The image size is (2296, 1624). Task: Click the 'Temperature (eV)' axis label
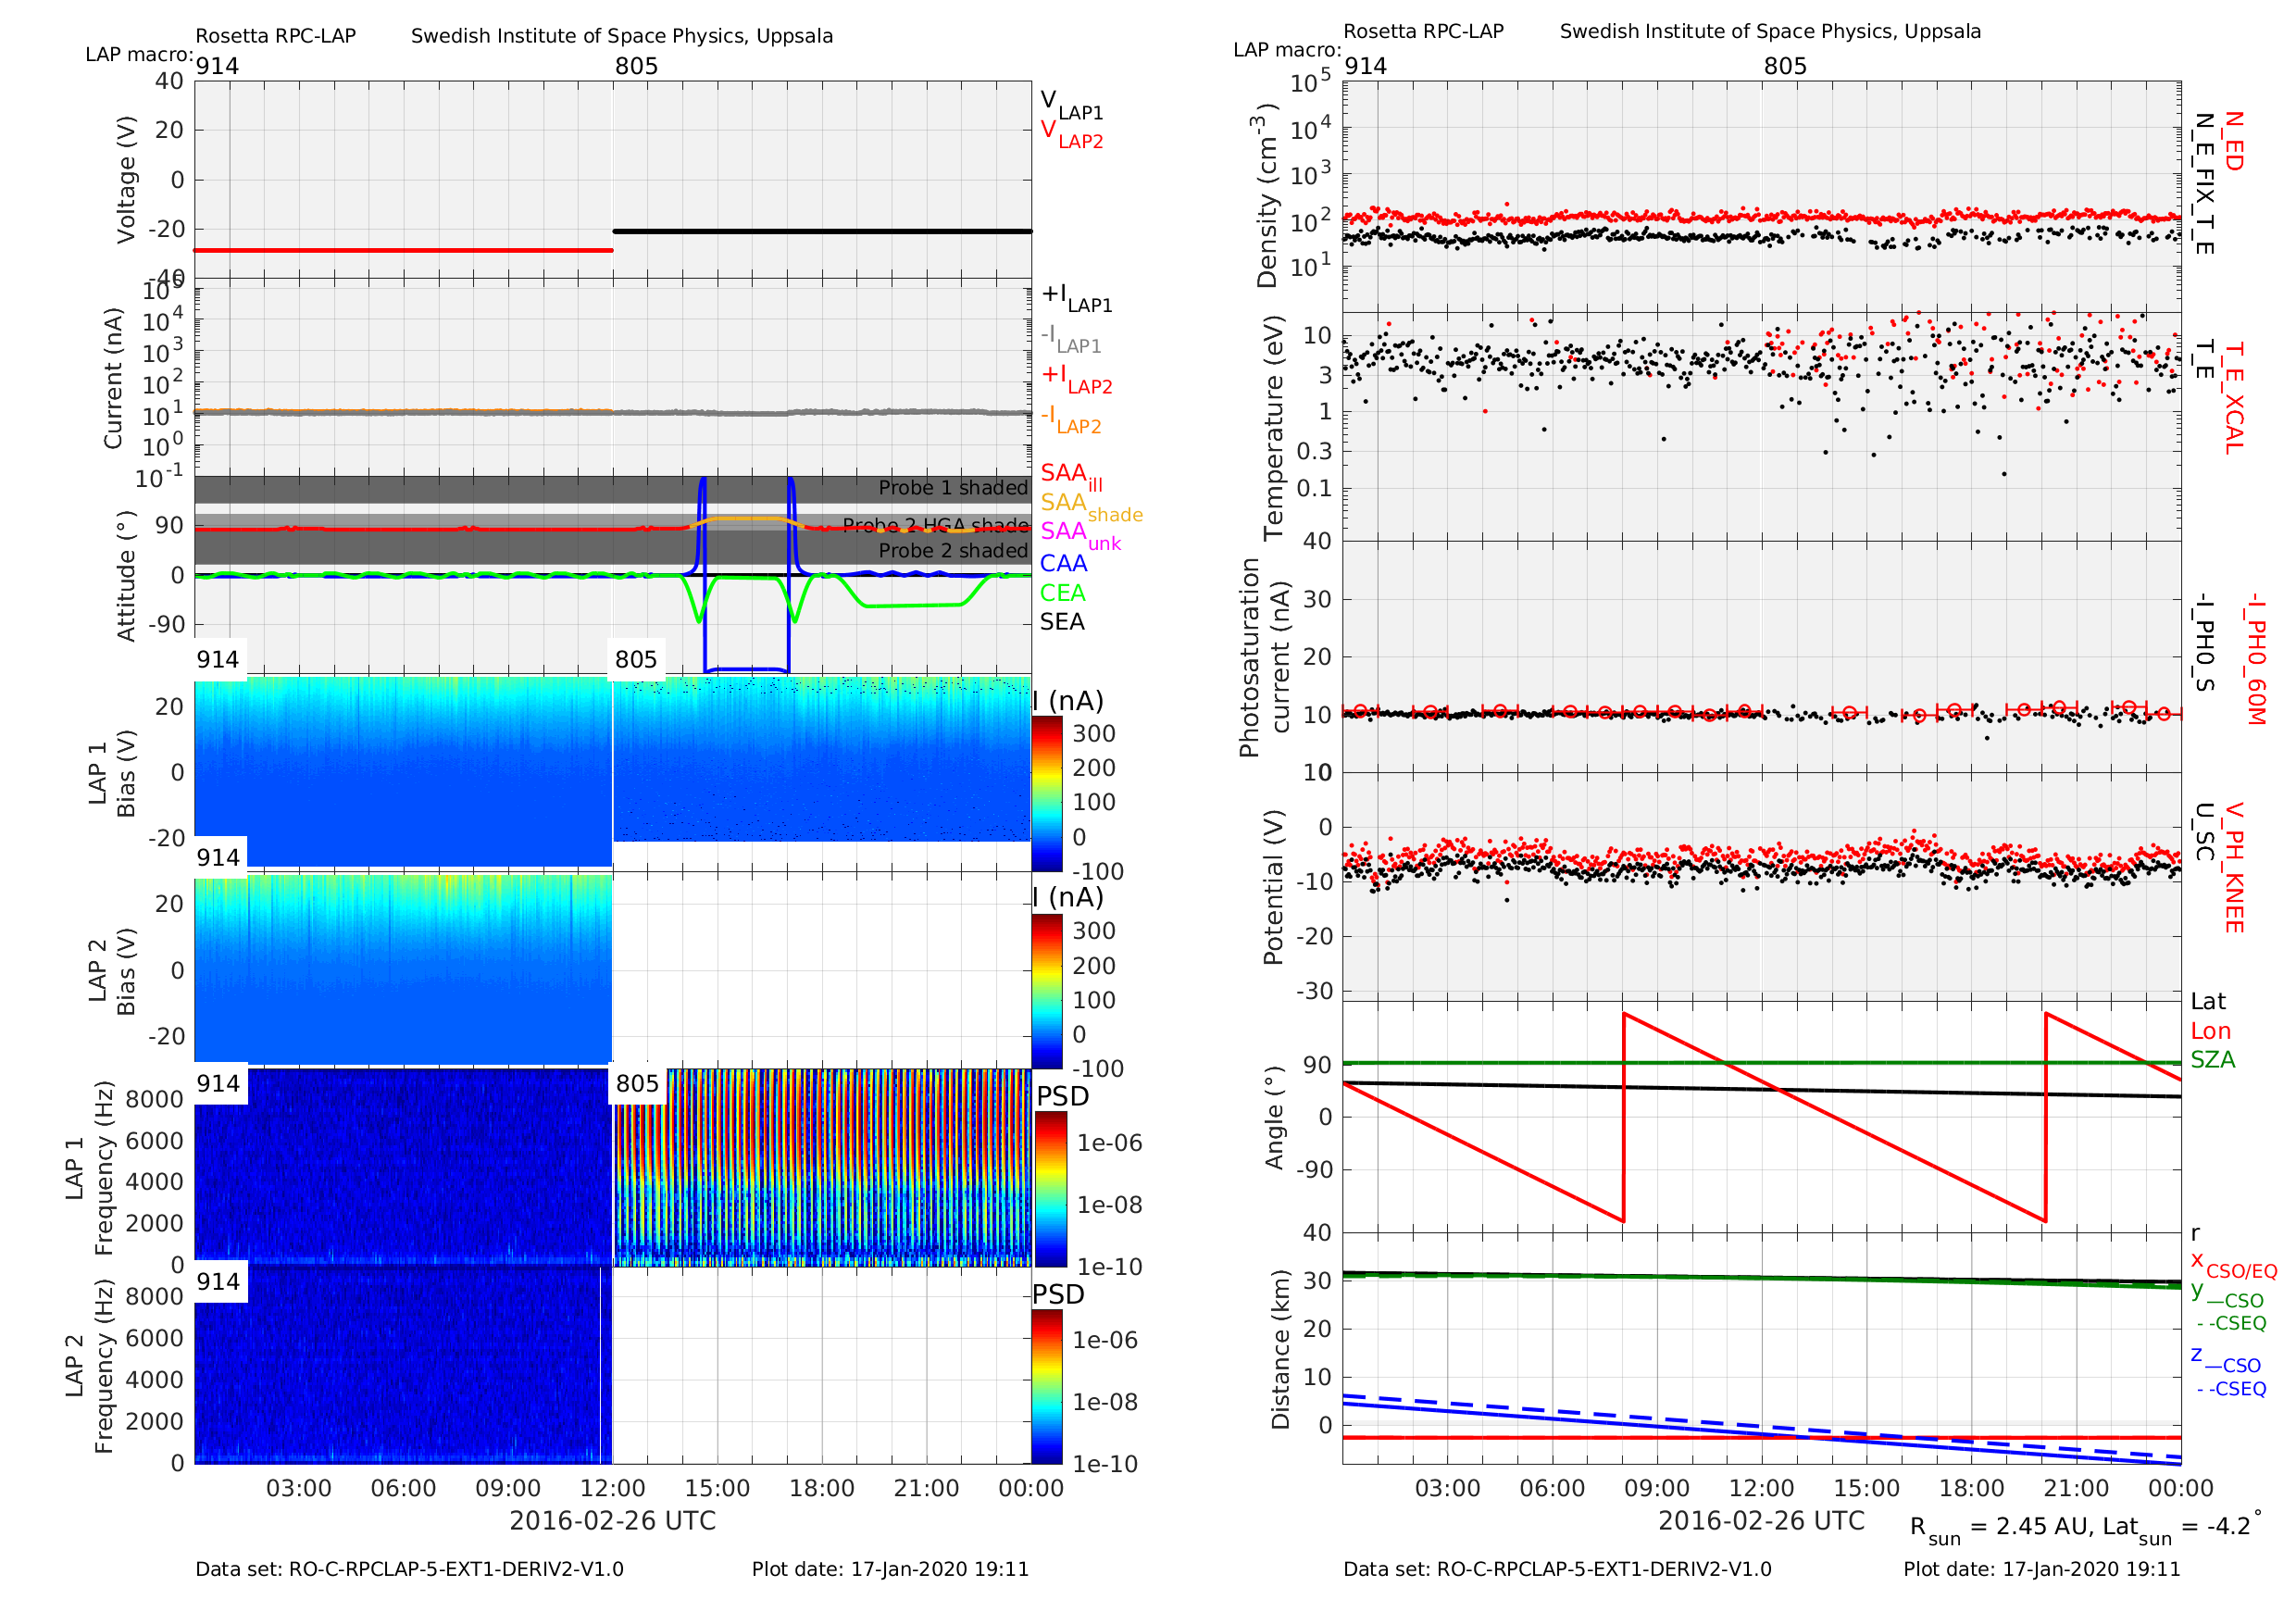(1273, 428)
